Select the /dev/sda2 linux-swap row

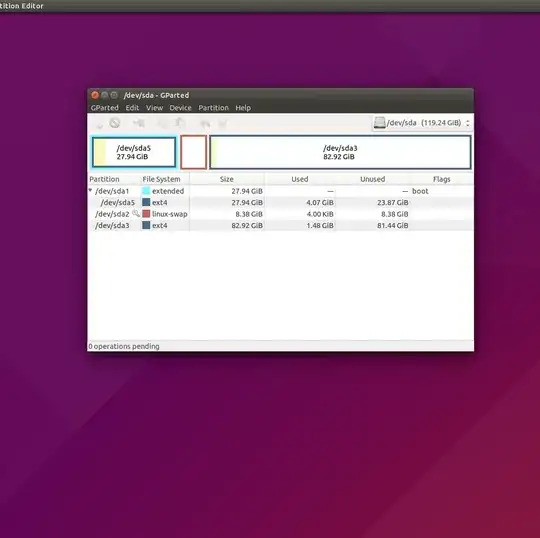coord(280,214)
